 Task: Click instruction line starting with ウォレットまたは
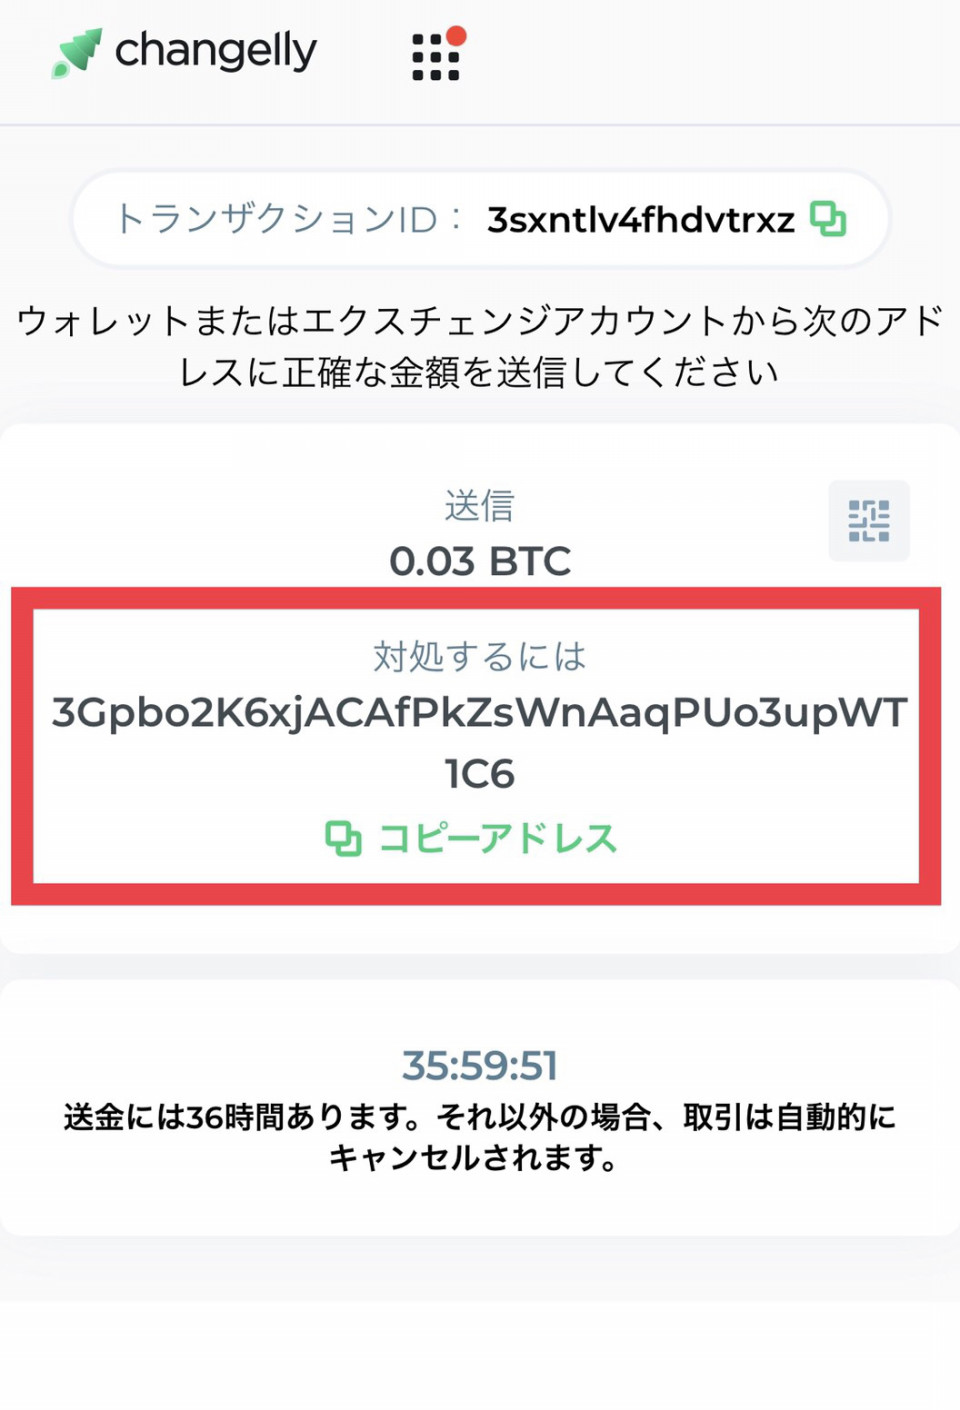coord(480,321)
